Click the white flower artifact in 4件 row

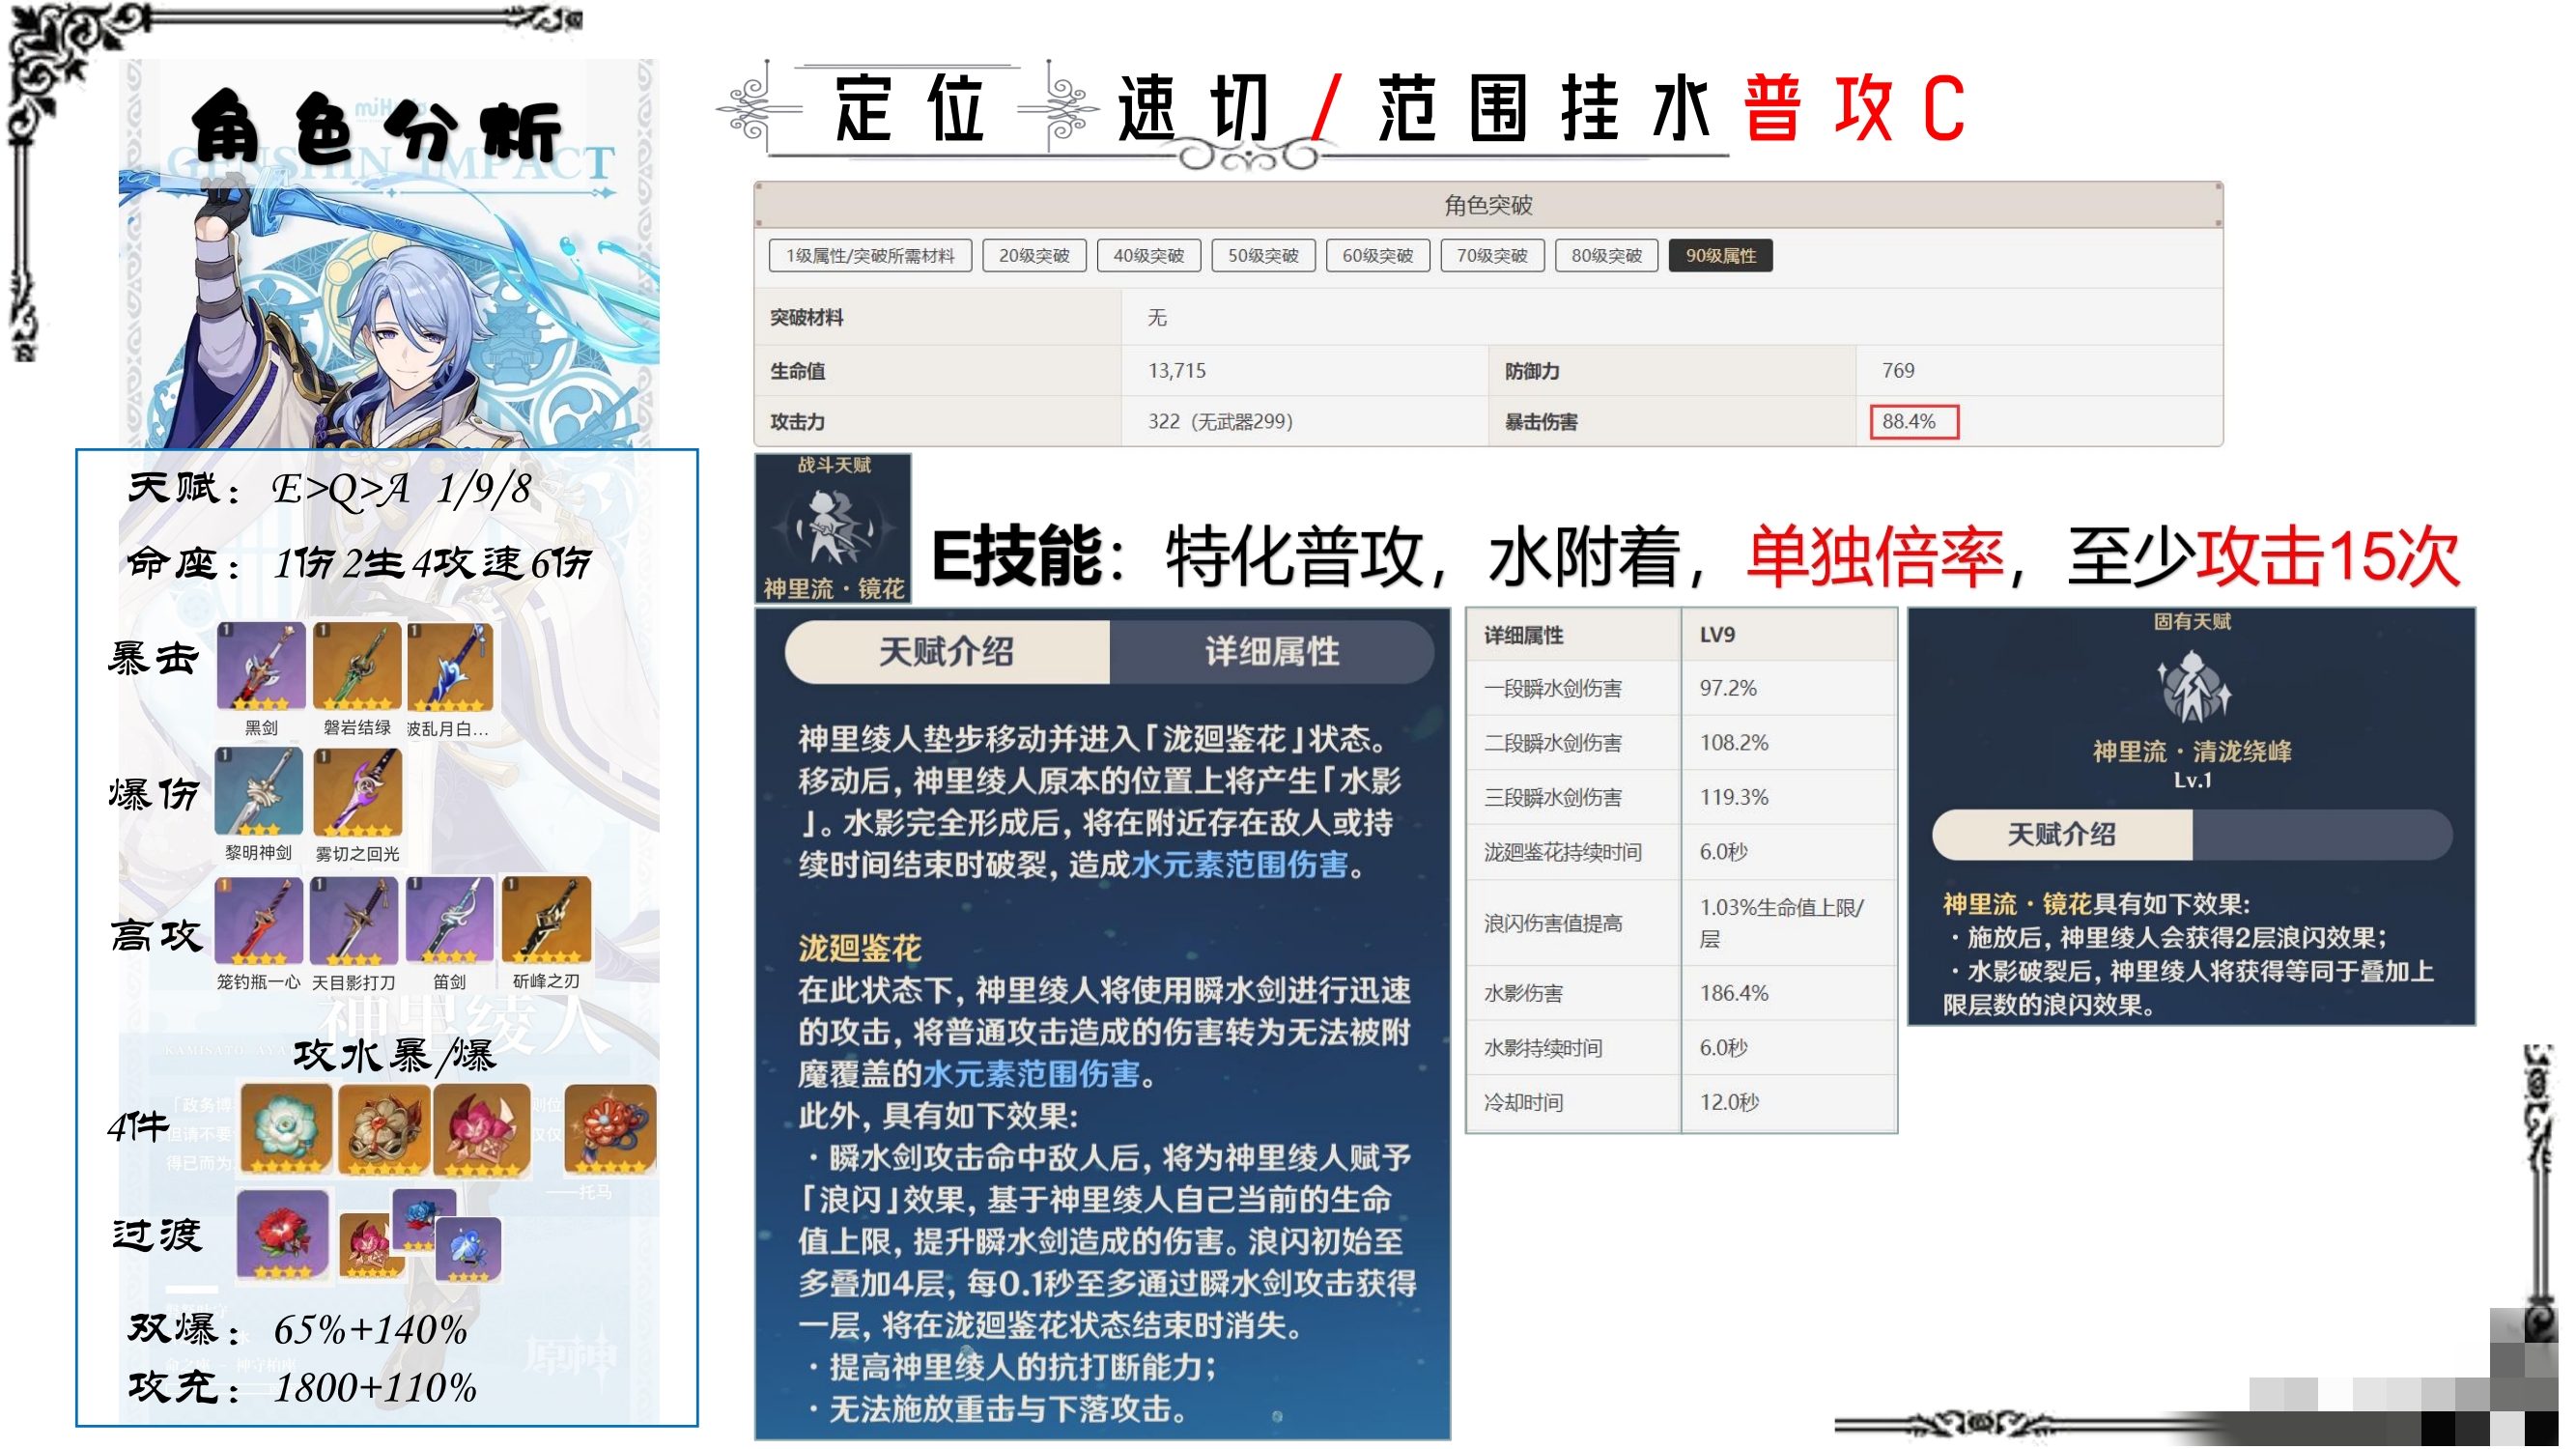pos(287,1129)
